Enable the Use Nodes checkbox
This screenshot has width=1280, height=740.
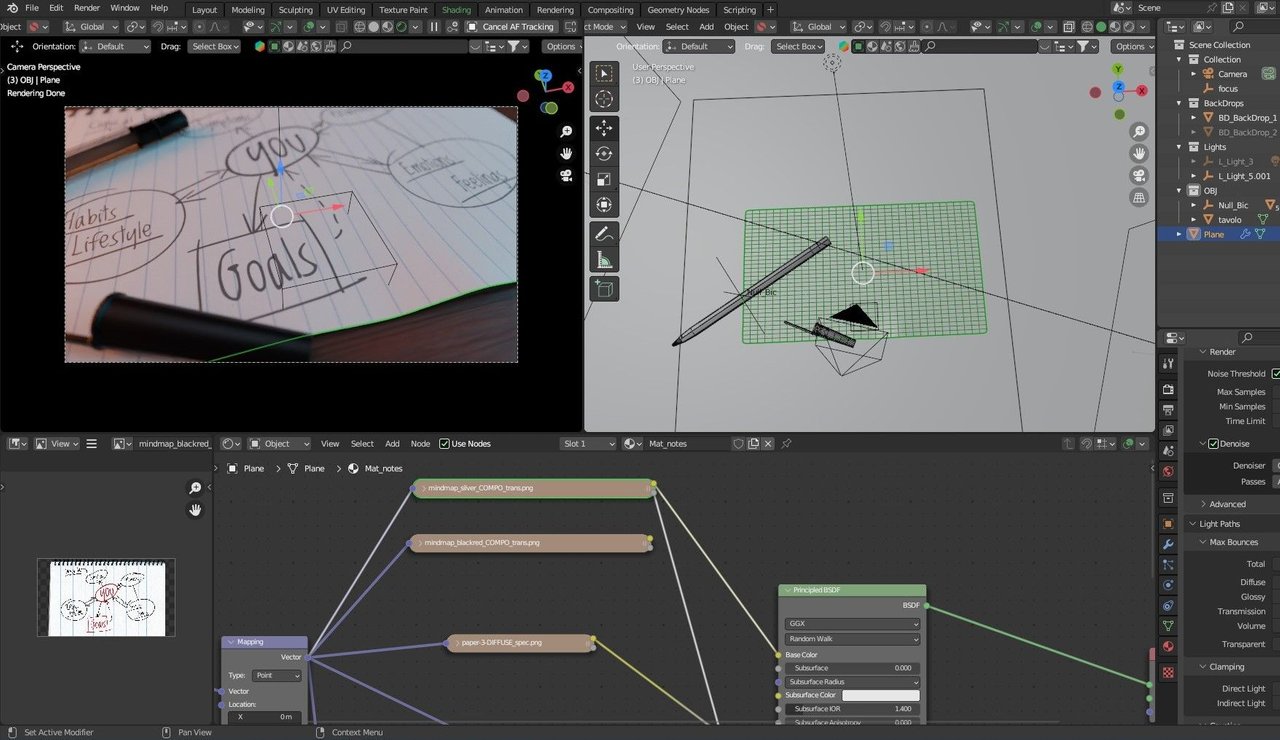[445, 443]
